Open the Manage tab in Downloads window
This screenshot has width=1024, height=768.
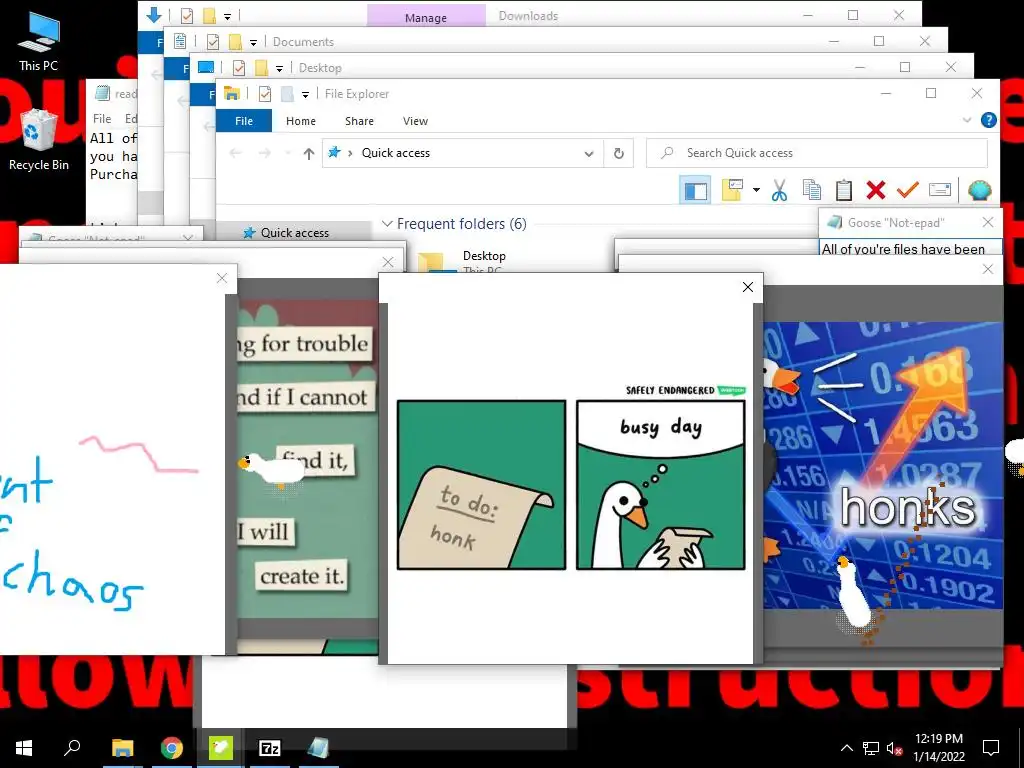[426, 16]
